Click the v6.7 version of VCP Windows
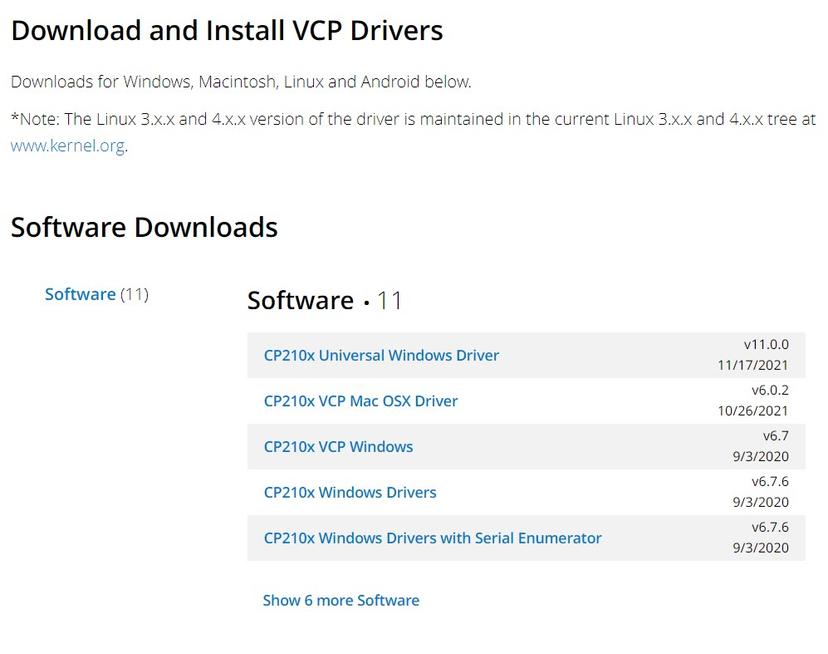This screenshot has height=654, width=828. tap(775, 436)
